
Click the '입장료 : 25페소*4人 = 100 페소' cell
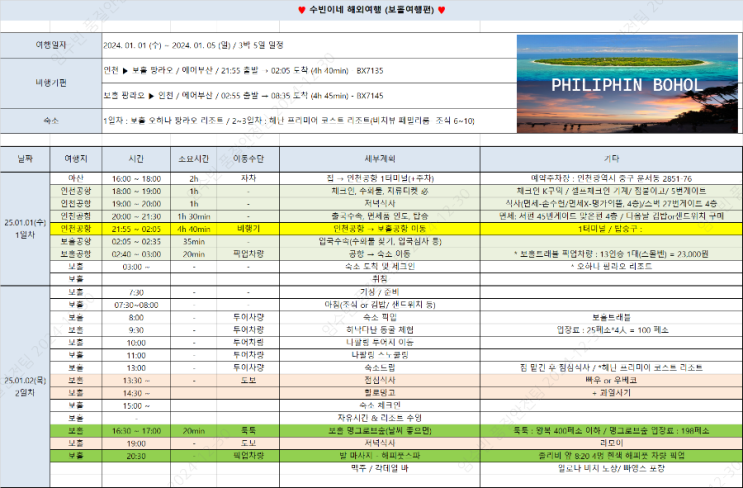point(611,330)
